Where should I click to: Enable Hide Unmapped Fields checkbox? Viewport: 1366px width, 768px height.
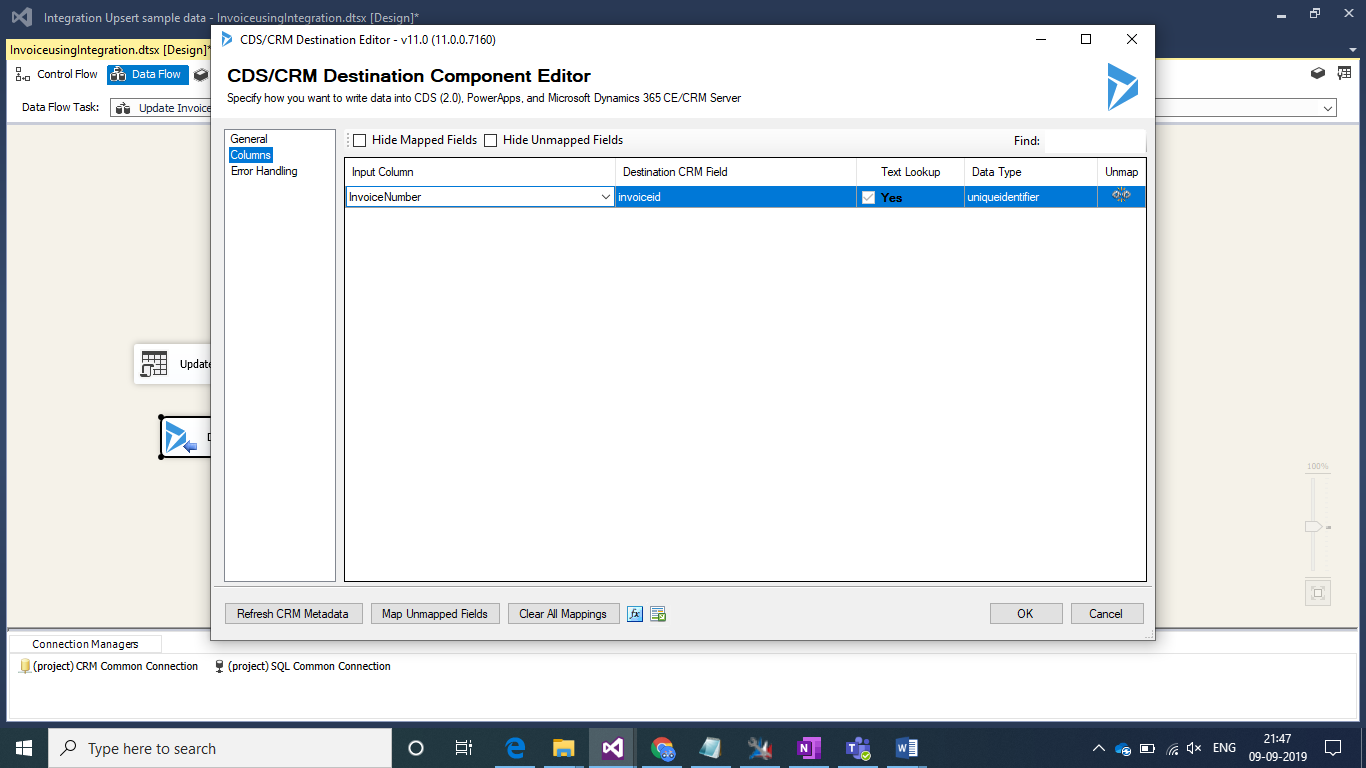click(x=491, y=140)
